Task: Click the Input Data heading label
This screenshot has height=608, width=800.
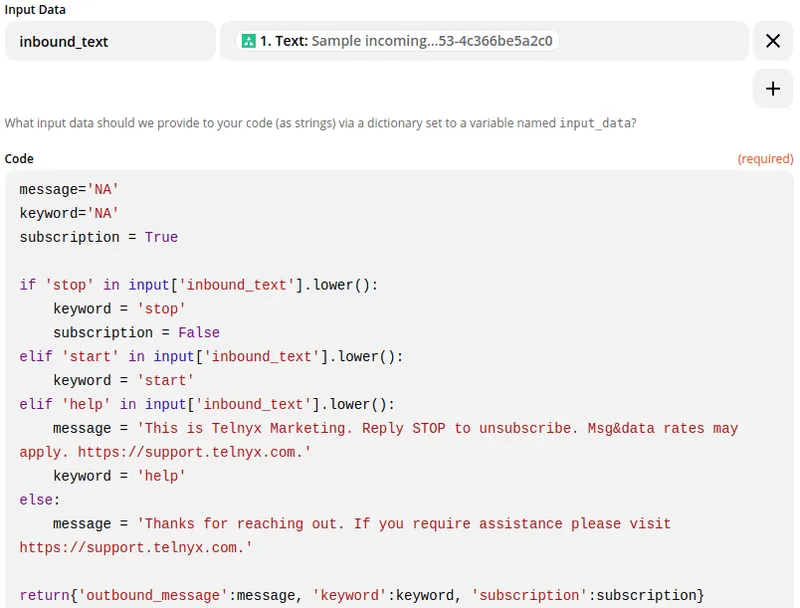Action: pyautogui.click(x=33, y=9)
